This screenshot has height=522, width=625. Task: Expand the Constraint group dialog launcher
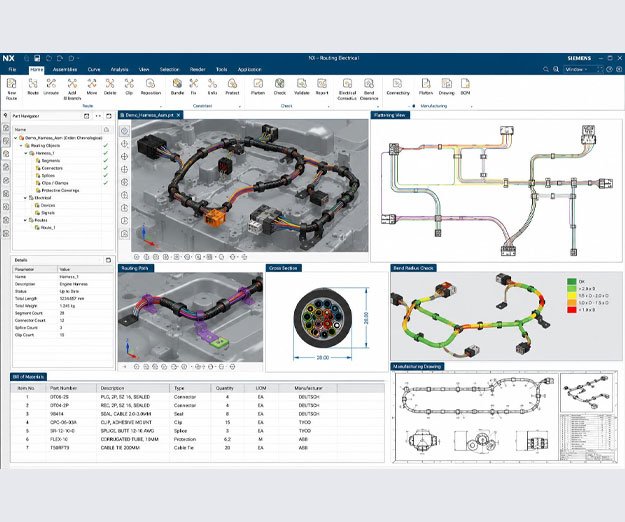tap(240, 106)
